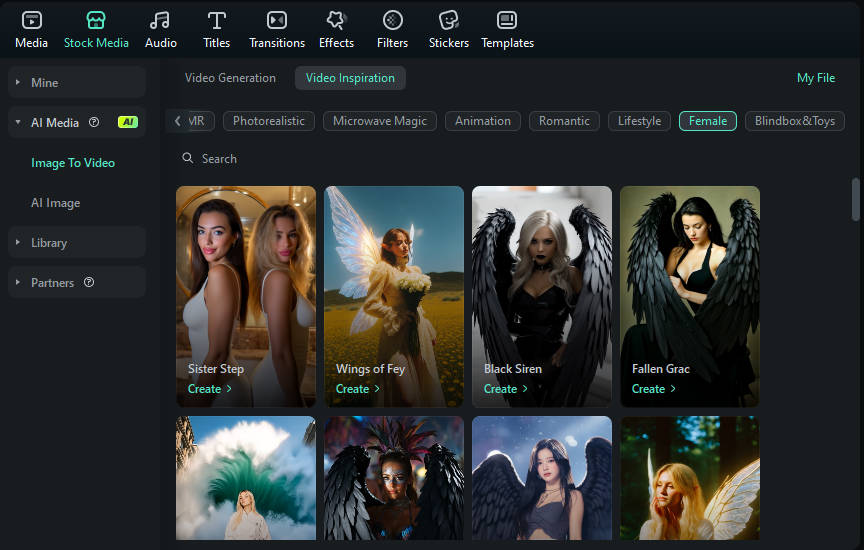Open the My File link
Viewport: 864px width, 550px height.
click(816, 78)
